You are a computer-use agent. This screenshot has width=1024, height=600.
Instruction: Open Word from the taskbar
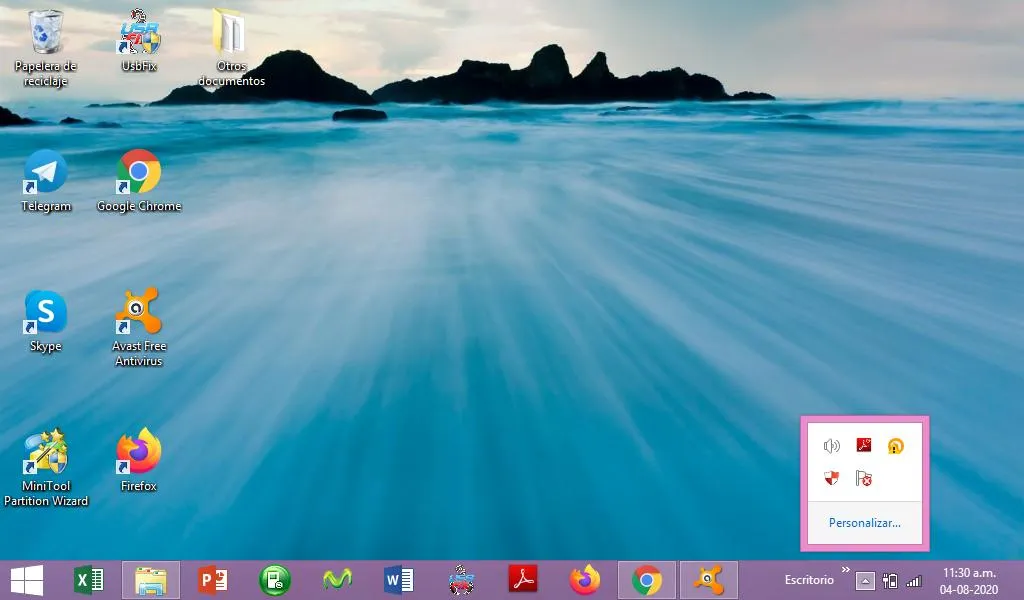398,580
